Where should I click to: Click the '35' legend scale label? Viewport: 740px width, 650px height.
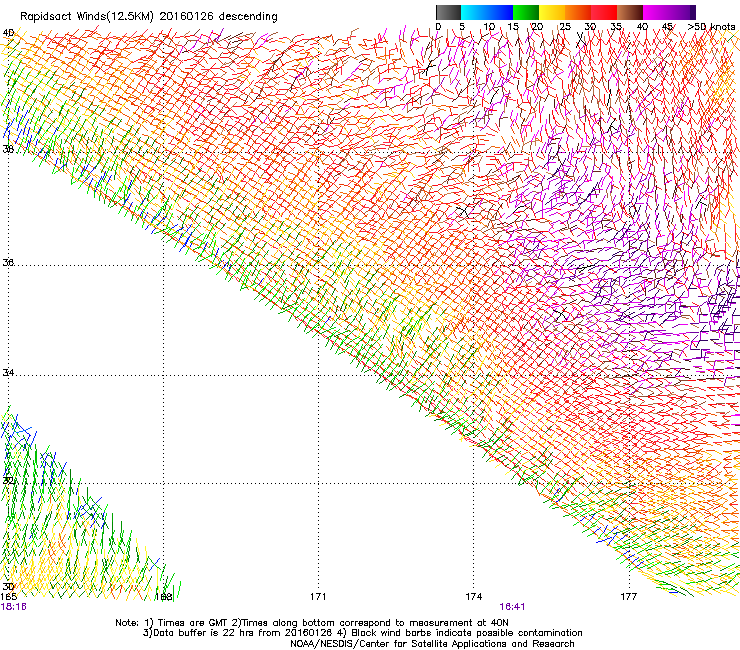(x=616, y=26)
